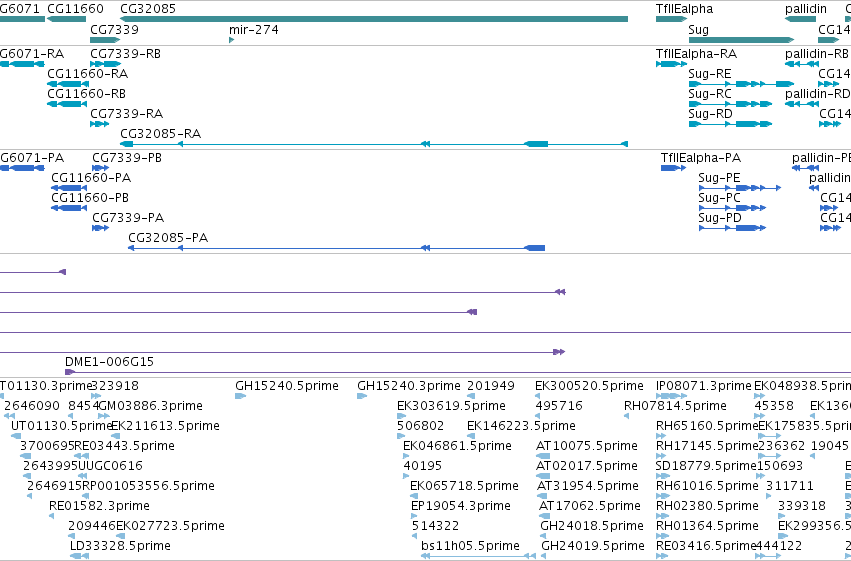Select EST label 506802
Viewport: 851px width, 561px height.
point(420,426)
